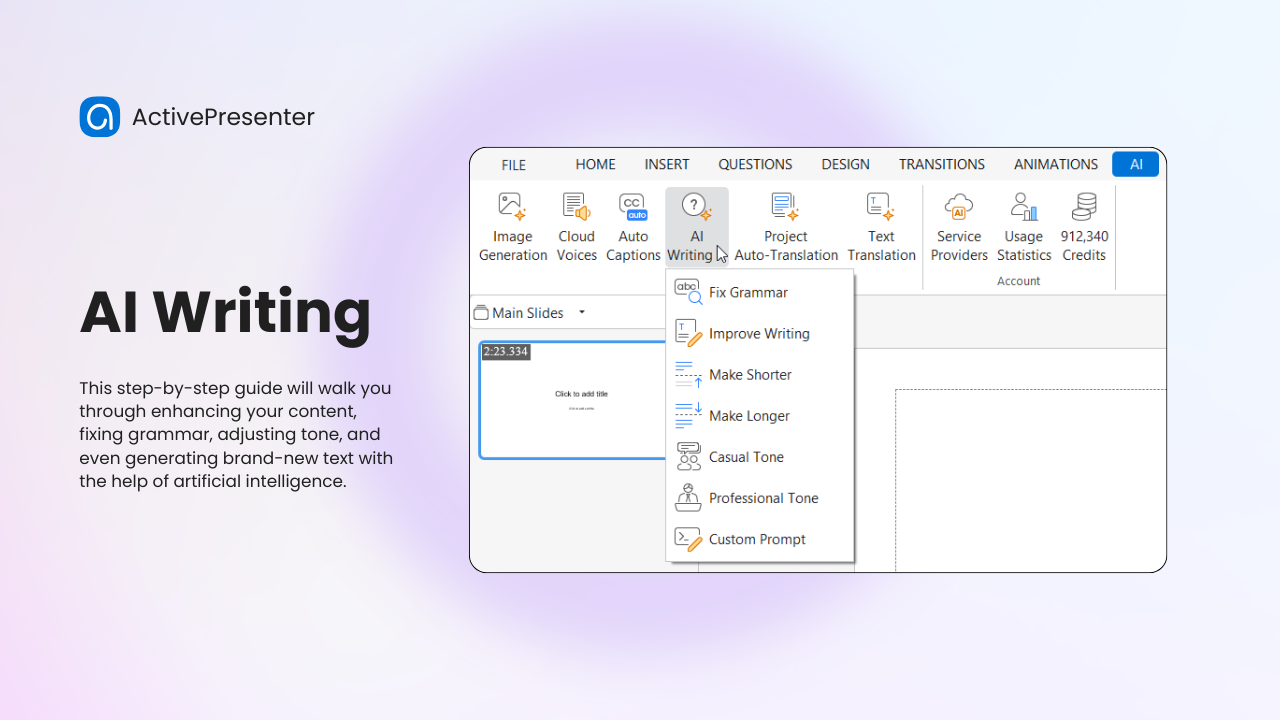Choose Fix Grammar from the menu
1280x720 pixels.
tap(748, 293)
